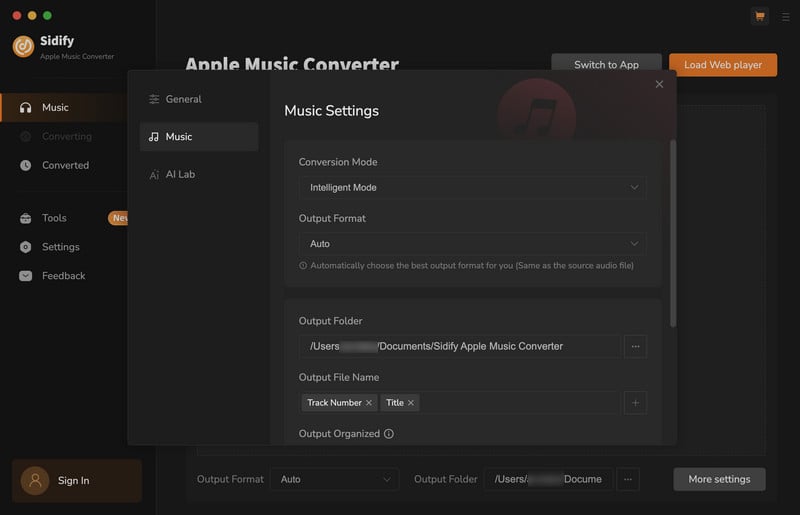This screenshot has height=515, width=800.
Task: Expand the Output Format dropdown in settings
Action: [472, 243]
